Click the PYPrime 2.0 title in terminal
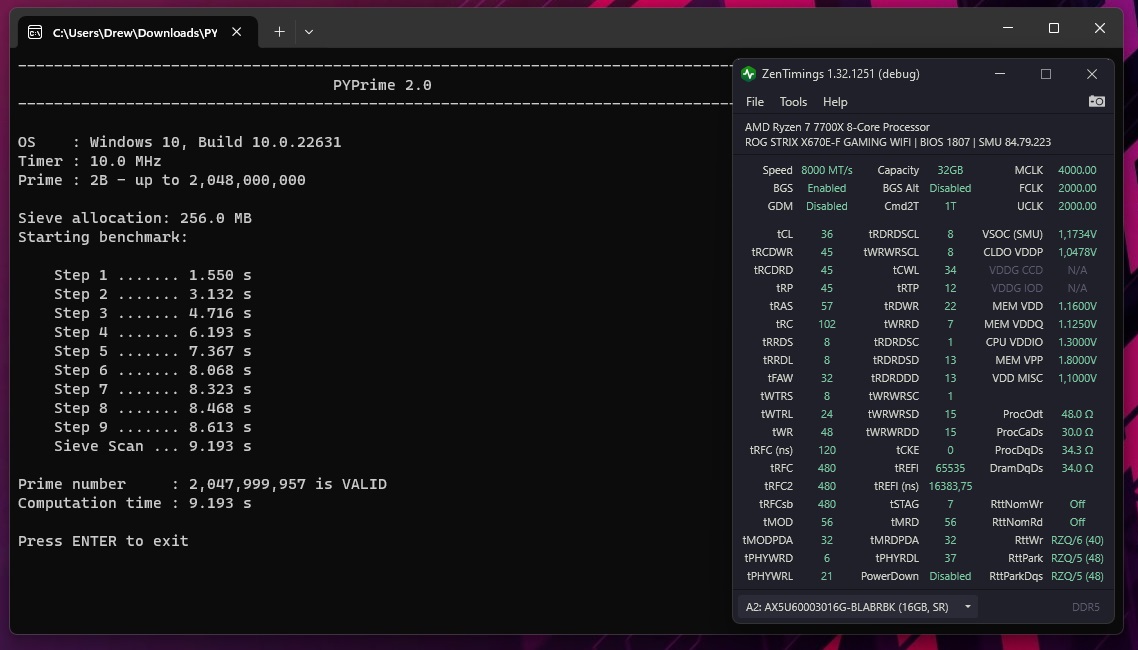The height and width of the screenshot is (650, 1138). [382, 85]
